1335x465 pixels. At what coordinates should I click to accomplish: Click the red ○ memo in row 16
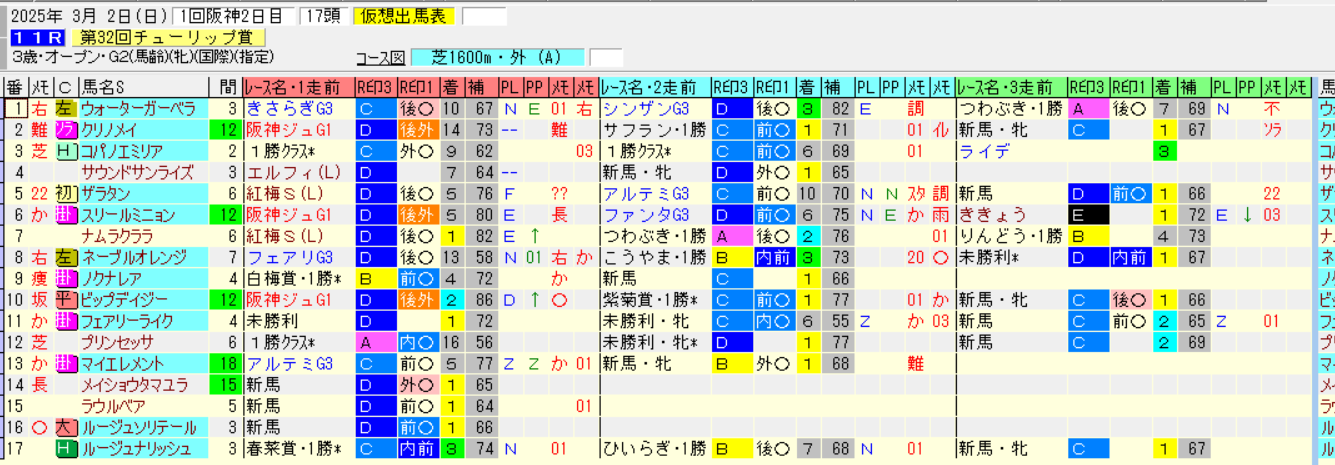click(x=41, y=428)
